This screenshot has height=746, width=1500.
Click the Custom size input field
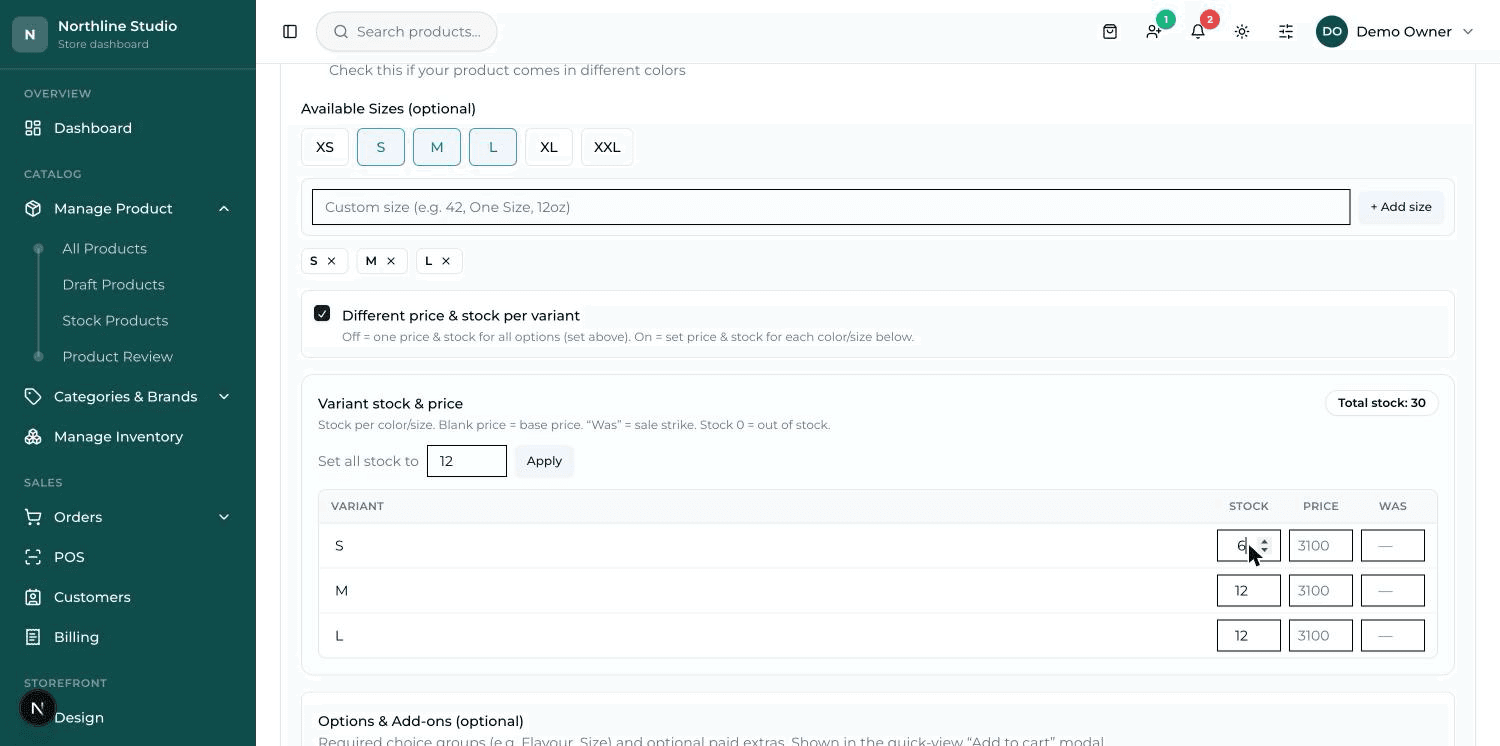pos(831,207)
